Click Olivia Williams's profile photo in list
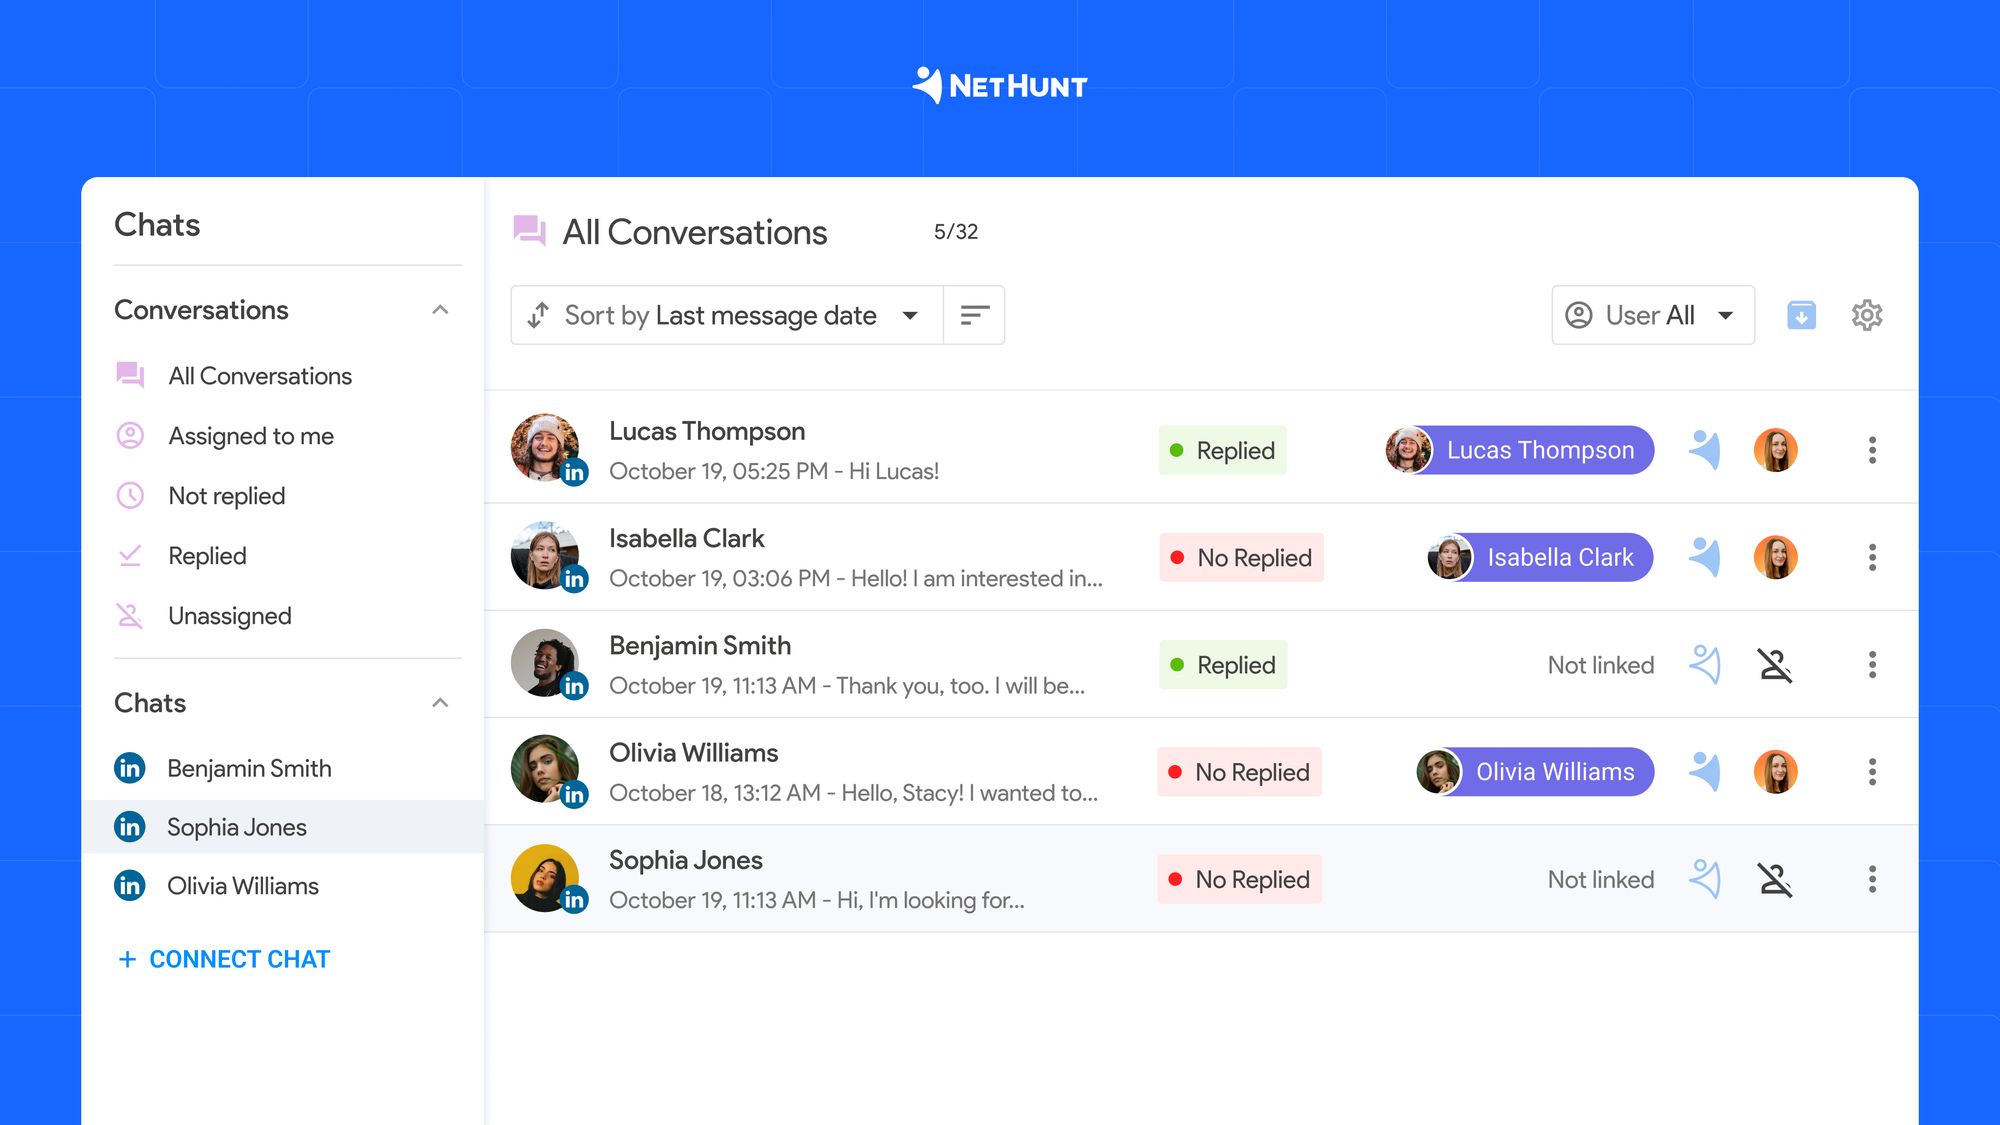Screen dimensions: 2000x1125 pyautogui.click(x=545, y=769)
